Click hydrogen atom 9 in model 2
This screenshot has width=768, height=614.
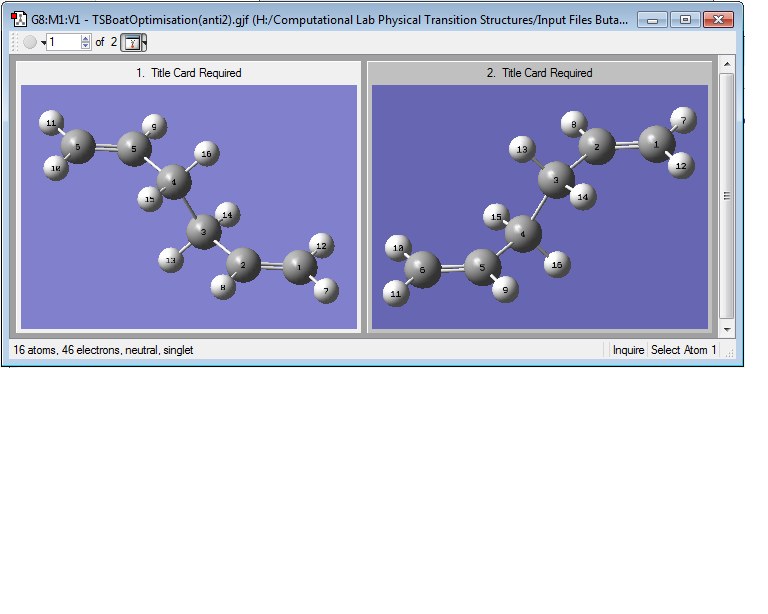pyautogui.click(x=505, y=289)
